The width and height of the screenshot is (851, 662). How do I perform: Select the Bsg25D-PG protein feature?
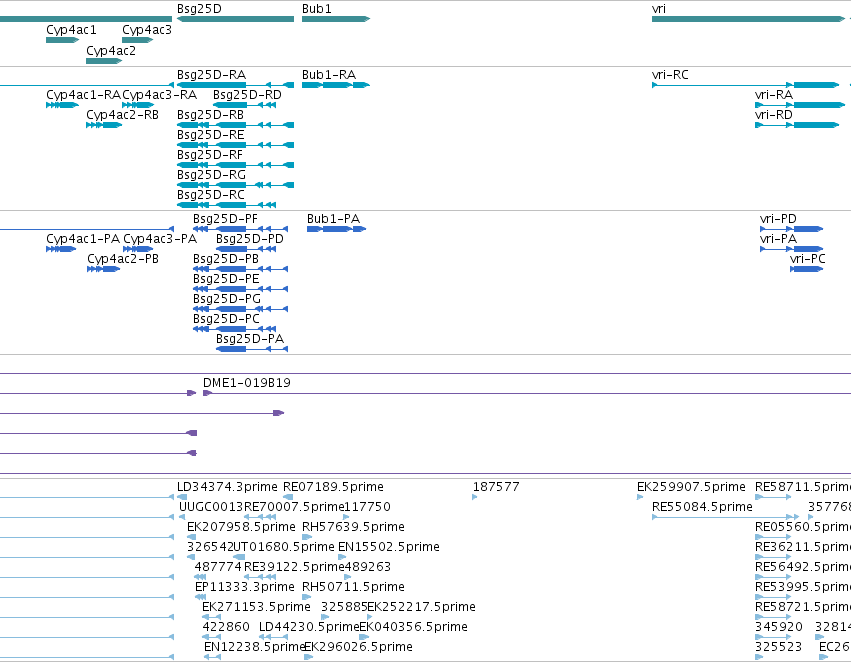tap(240, 309)
